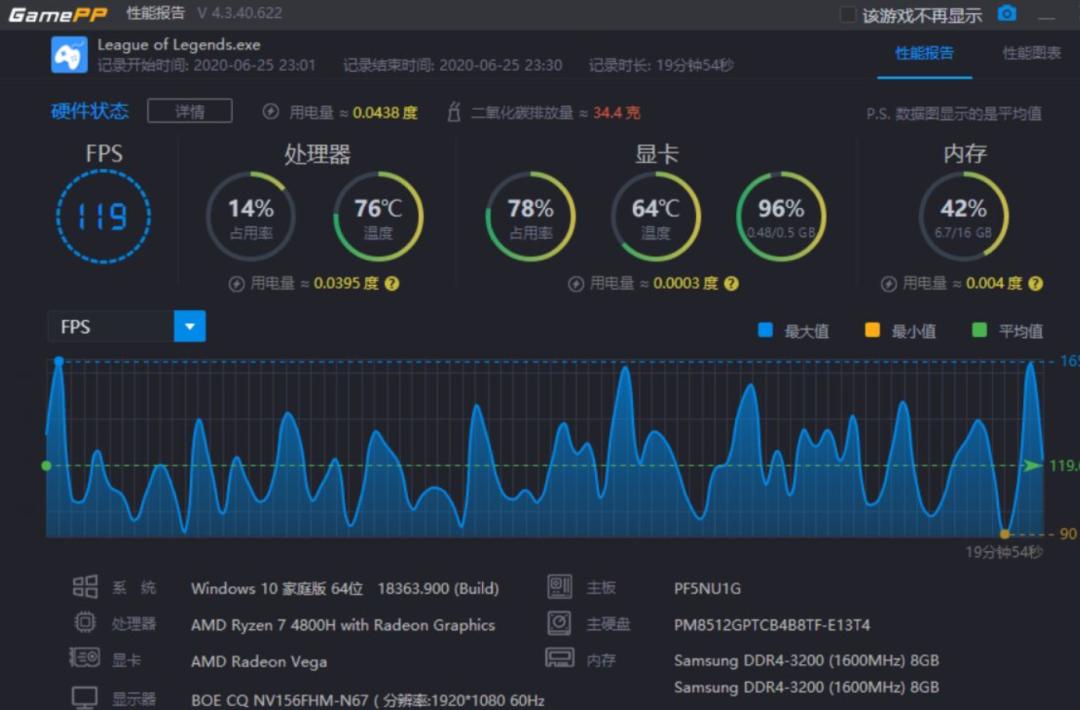Click the green average FPS start marker
The image size is (1080, 710).
[46, 466]
